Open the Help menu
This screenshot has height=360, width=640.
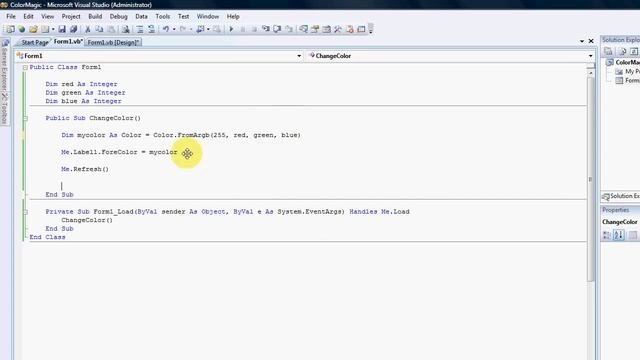233,16
